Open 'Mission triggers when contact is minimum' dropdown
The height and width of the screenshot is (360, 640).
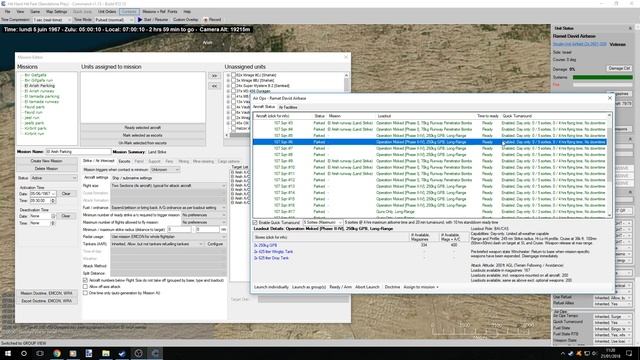pyautogui.click(x=165, y=170)
